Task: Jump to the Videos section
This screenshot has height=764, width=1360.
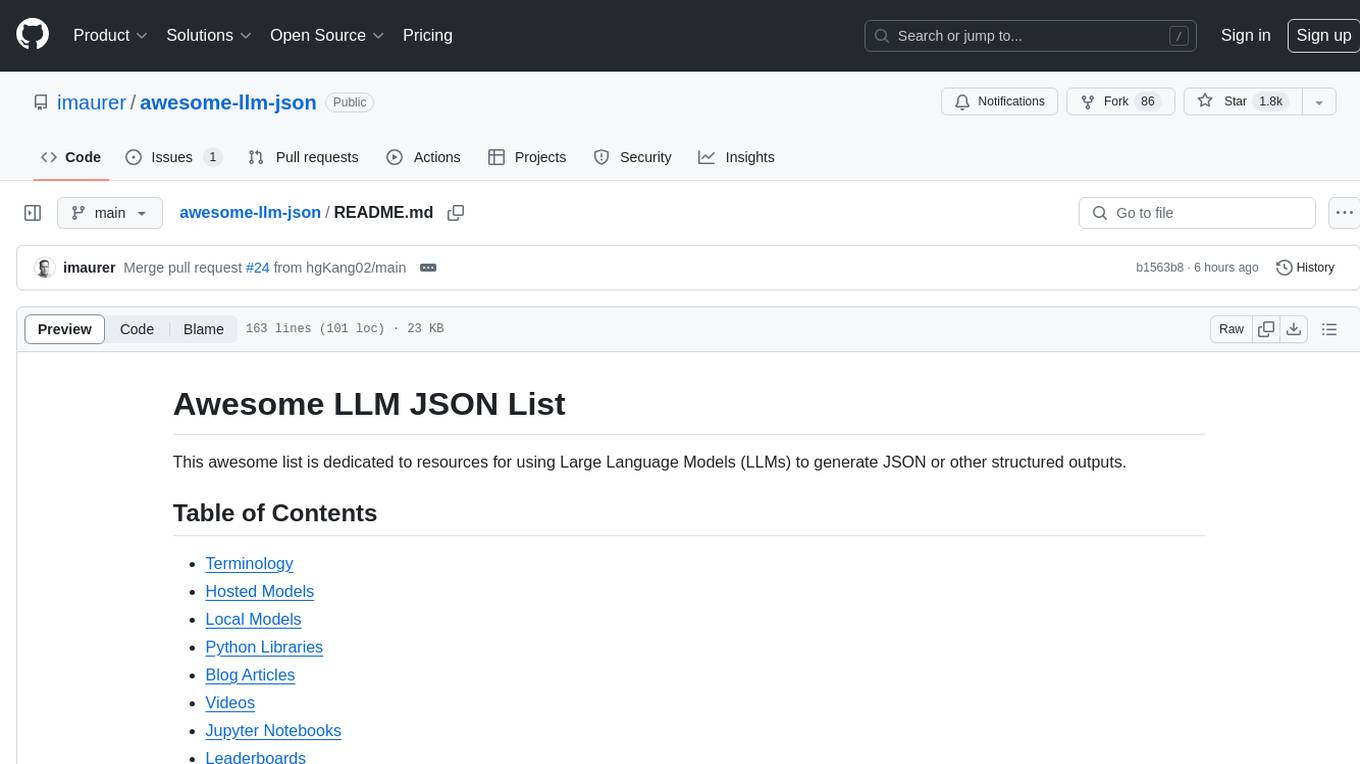Action: pyautogui.click(x=230, y=703)
